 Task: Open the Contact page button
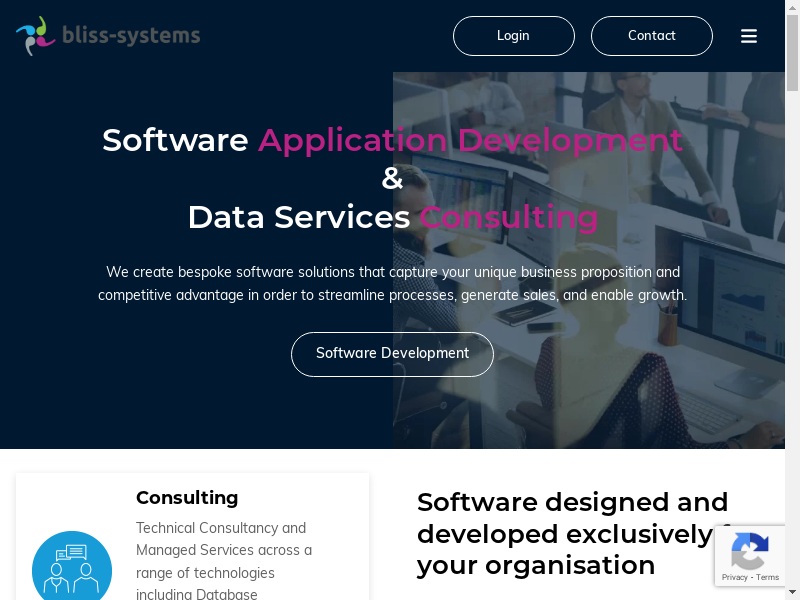651,36
